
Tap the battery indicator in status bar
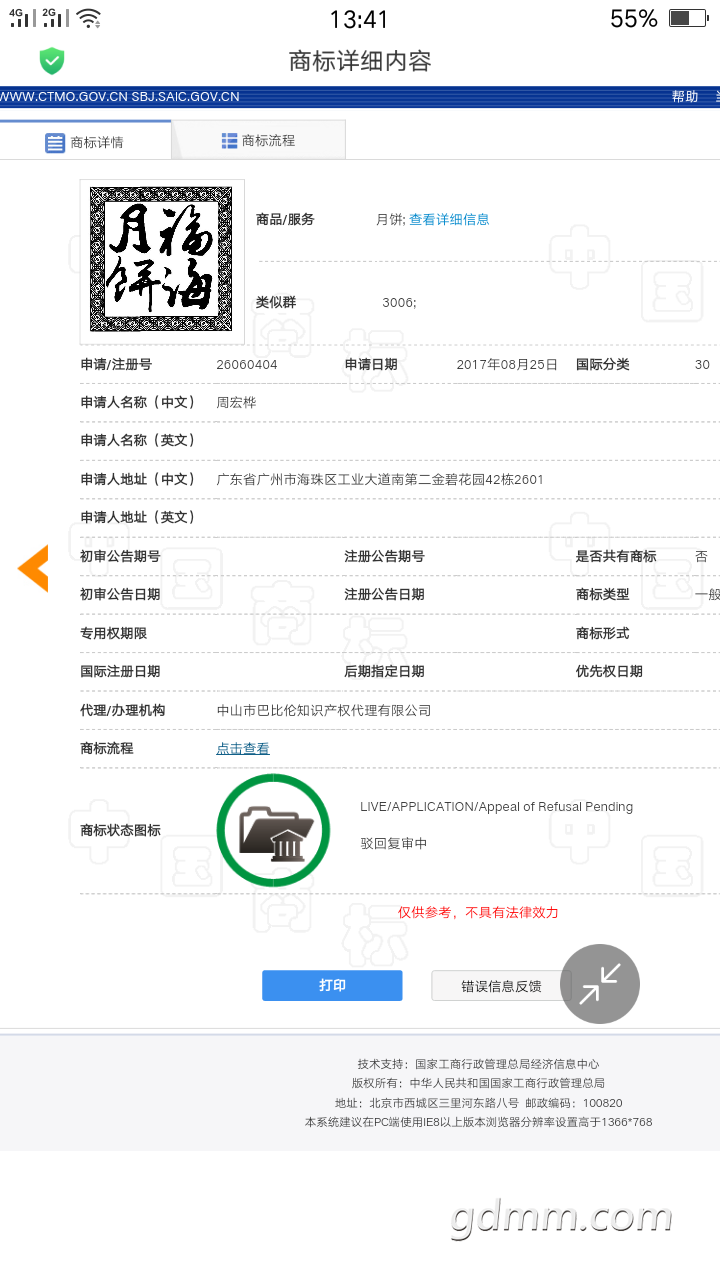pos(688,18)
